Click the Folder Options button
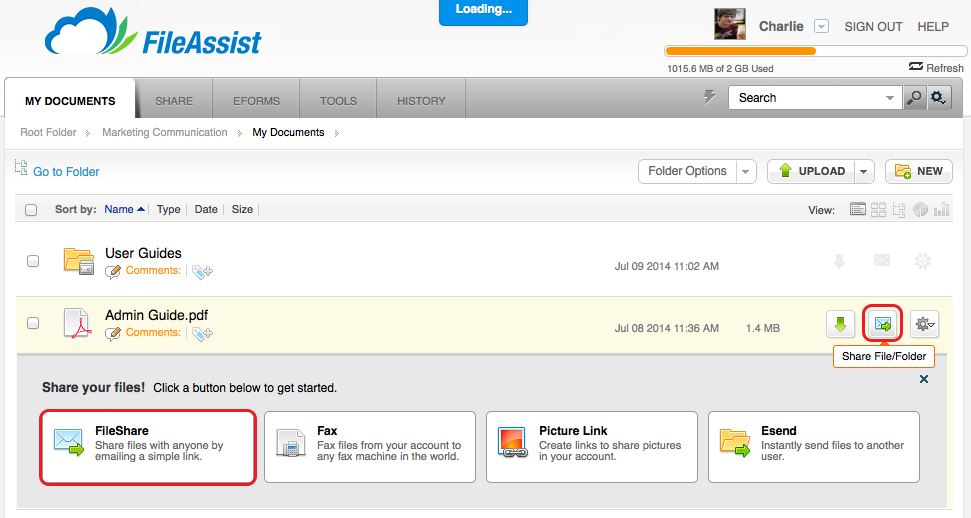Screen dimensions: 971x518 coord(687,171)
